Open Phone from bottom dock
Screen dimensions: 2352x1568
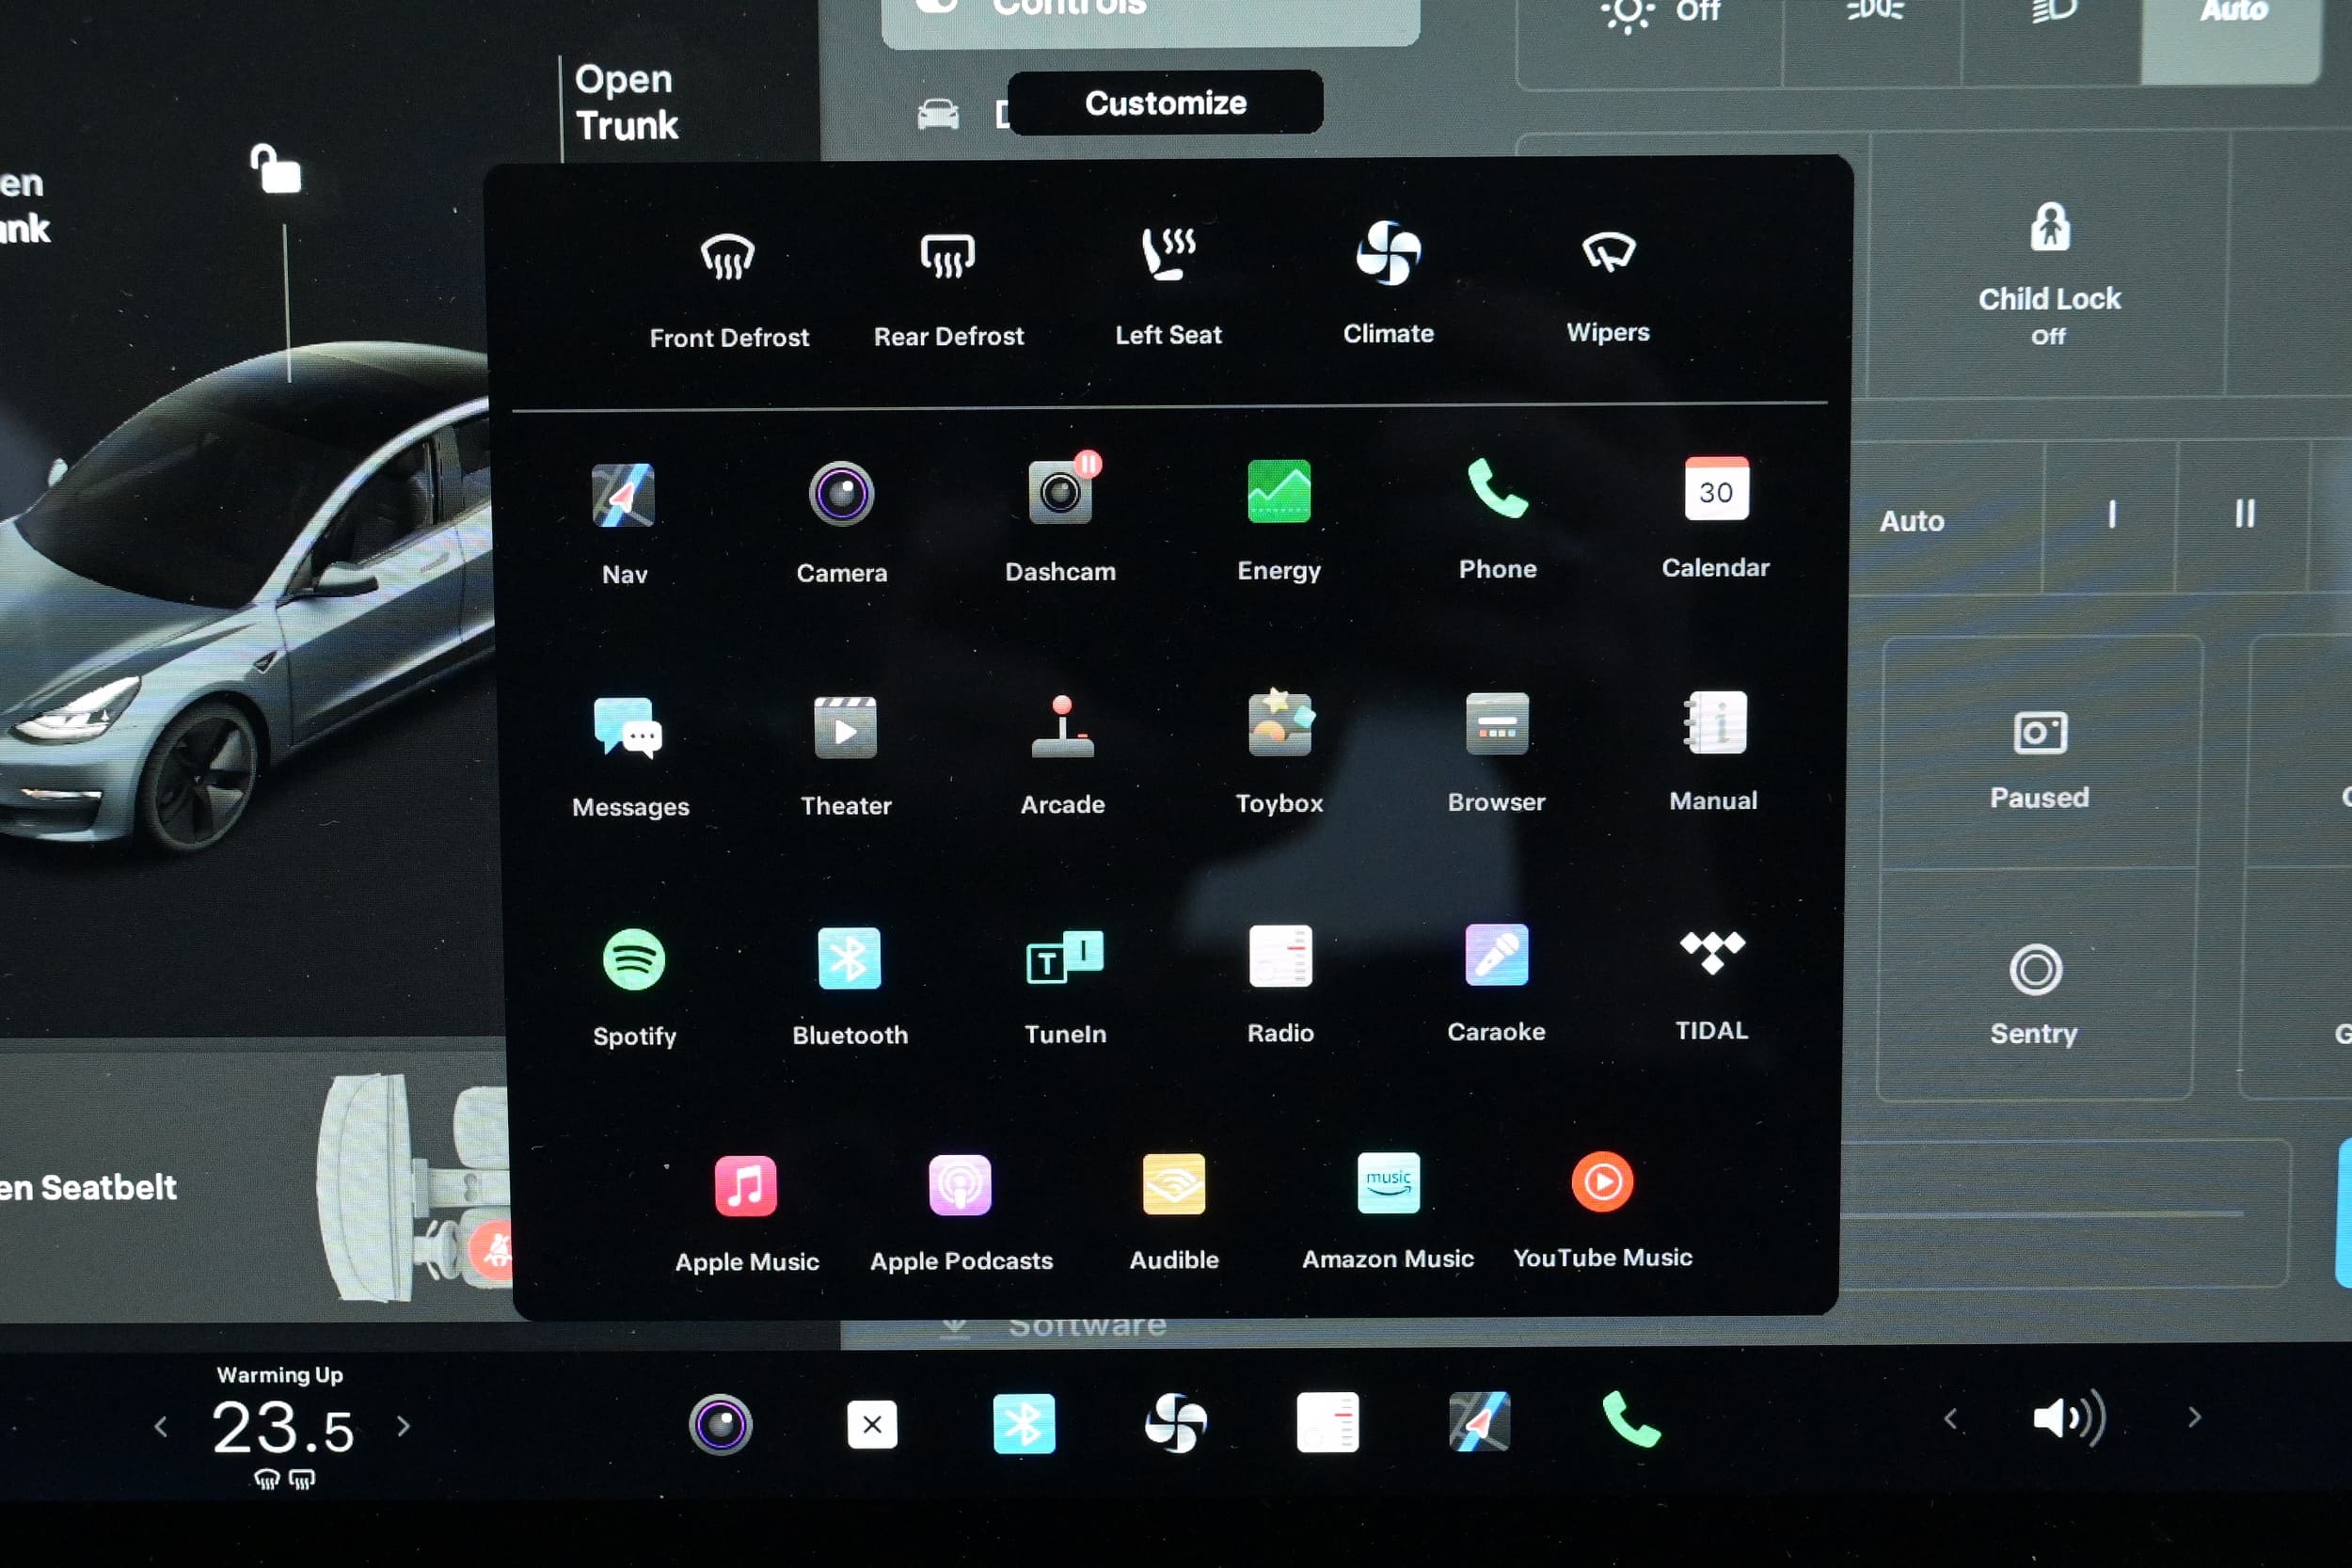(x=1630, y=1420)
